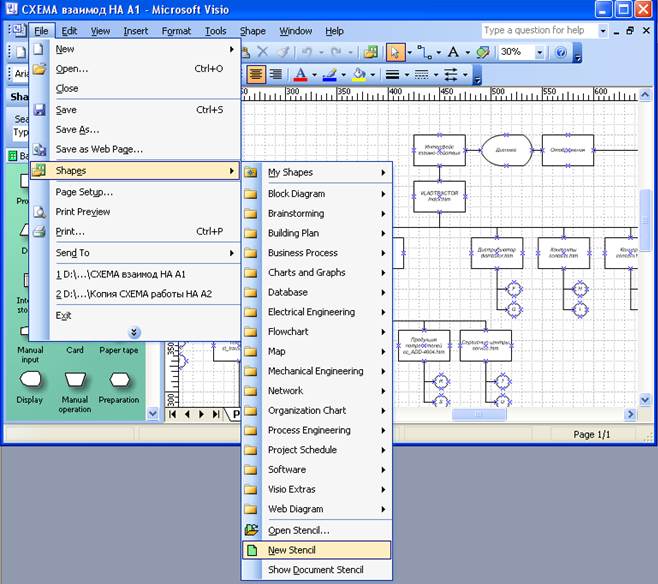Screen dimensions: 658x584
Task: Click the Delete (X) toolbar icon
Action: click(x=263, y=52)
